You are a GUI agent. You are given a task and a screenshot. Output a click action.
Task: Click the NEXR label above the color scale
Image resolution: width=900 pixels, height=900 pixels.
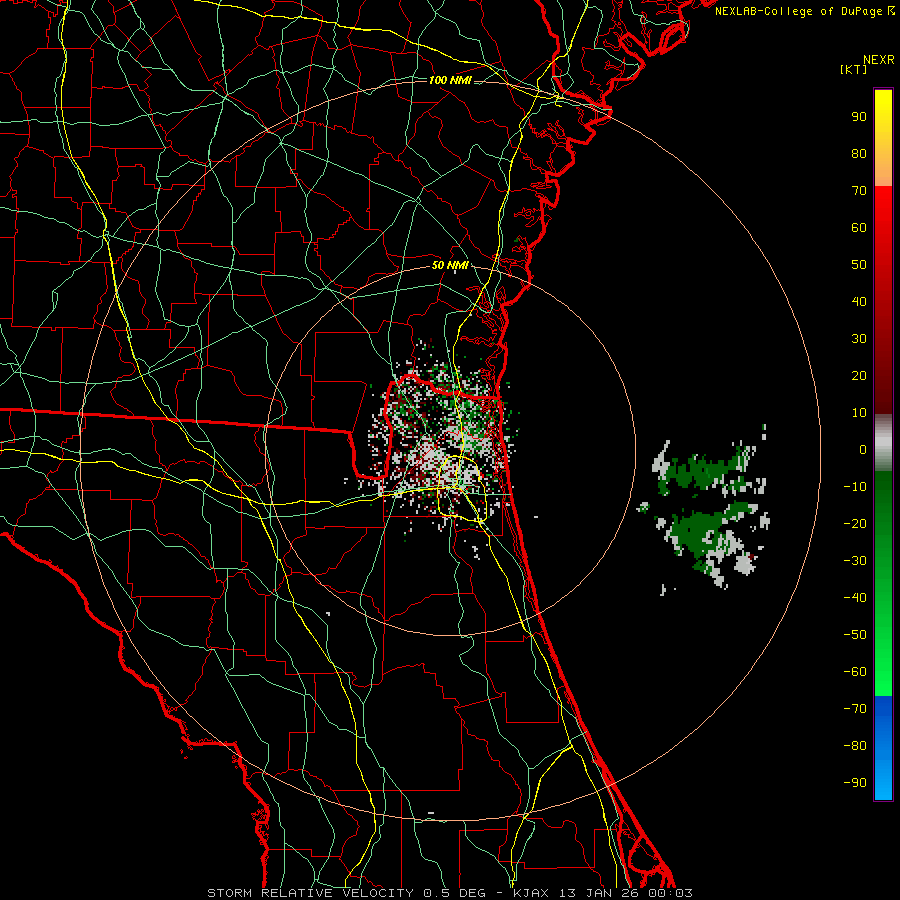click(x=878, y=60)
